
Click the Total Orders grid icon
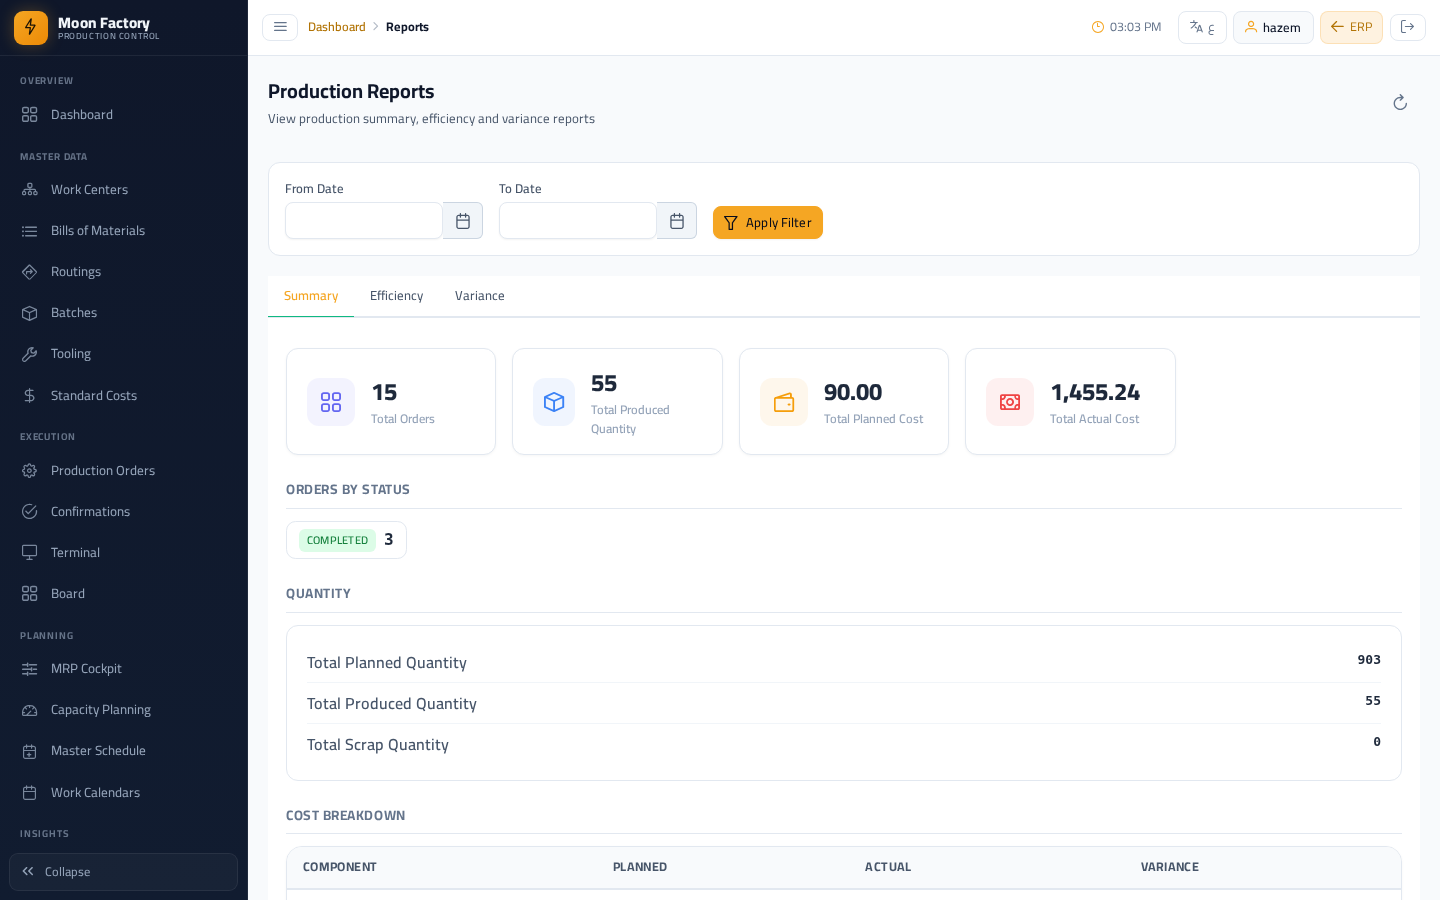coord(331,402)
